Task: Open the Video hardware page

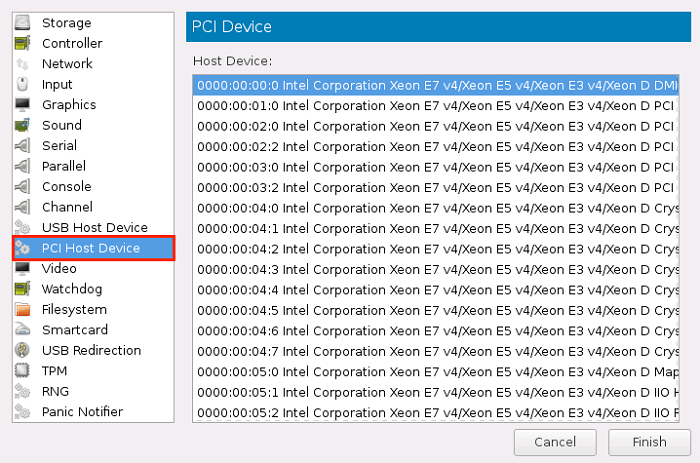Action: click(x=59, y=268)
